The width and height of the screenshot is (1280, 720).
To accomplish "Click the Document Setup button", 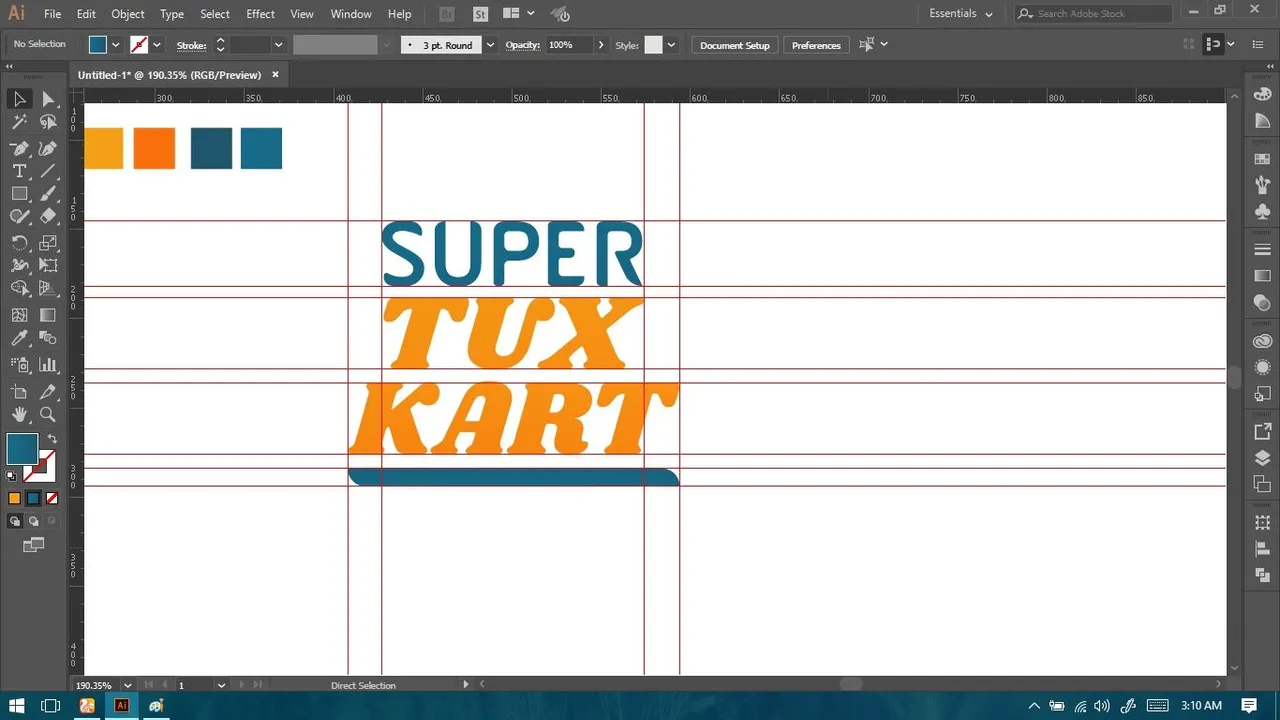I will click(x=735, y=45).
